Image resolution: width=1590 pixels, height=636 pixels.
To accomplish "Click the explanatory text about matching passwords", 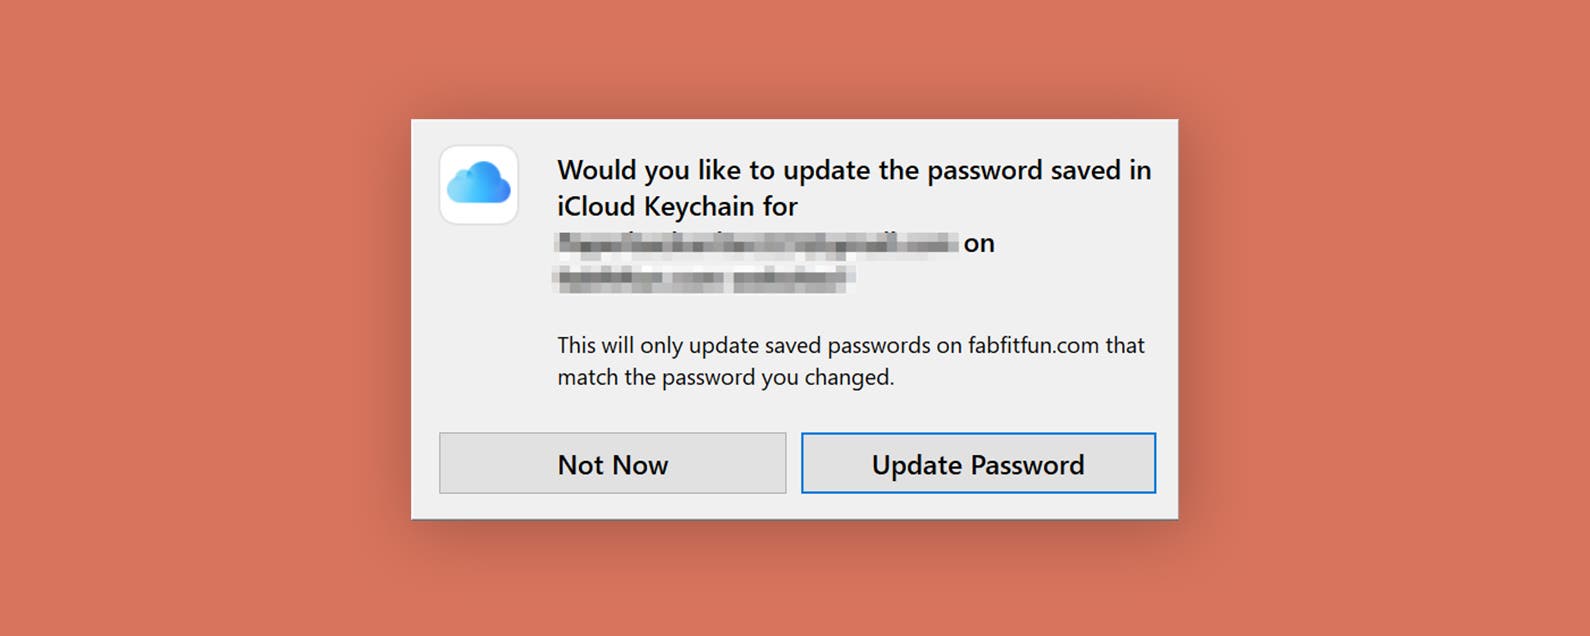I will (851, 360).
